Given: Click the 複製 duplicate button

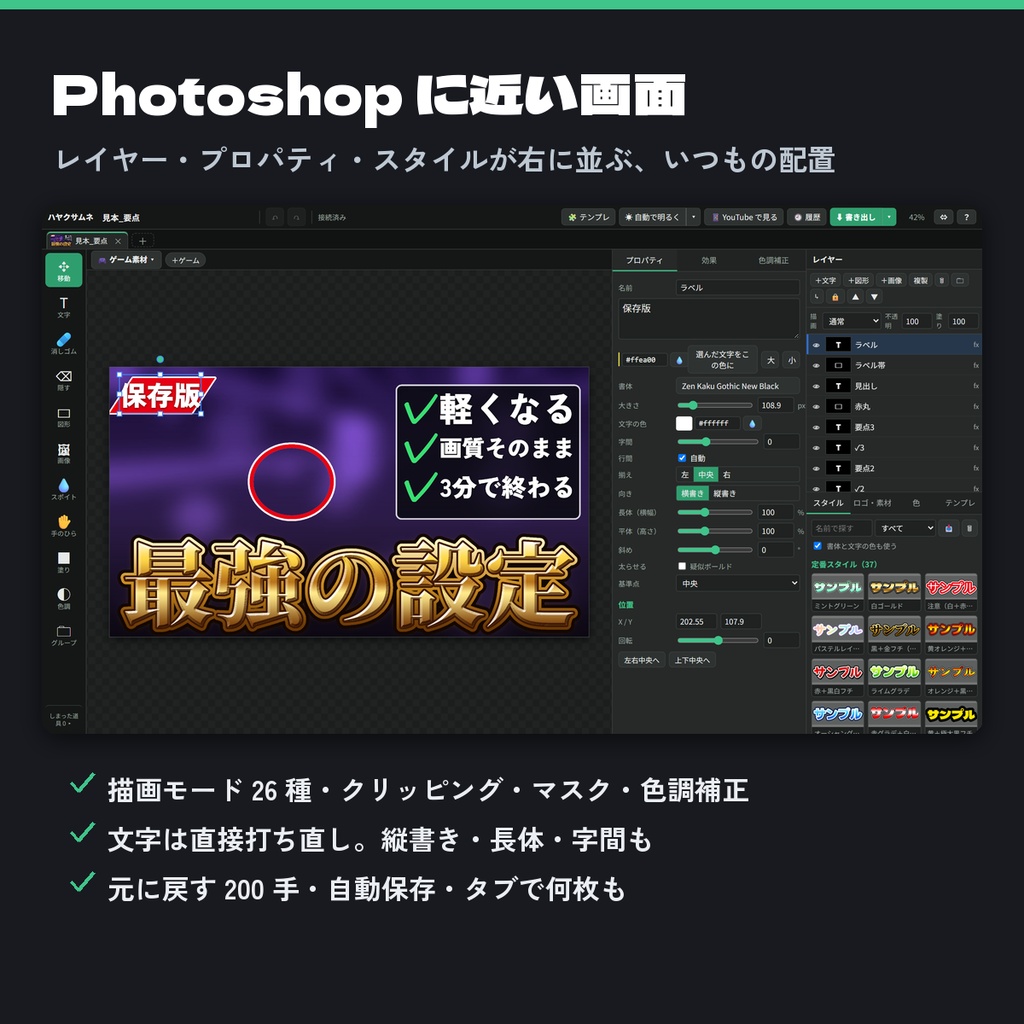Looking at the screenshot, I should (920, 280).
